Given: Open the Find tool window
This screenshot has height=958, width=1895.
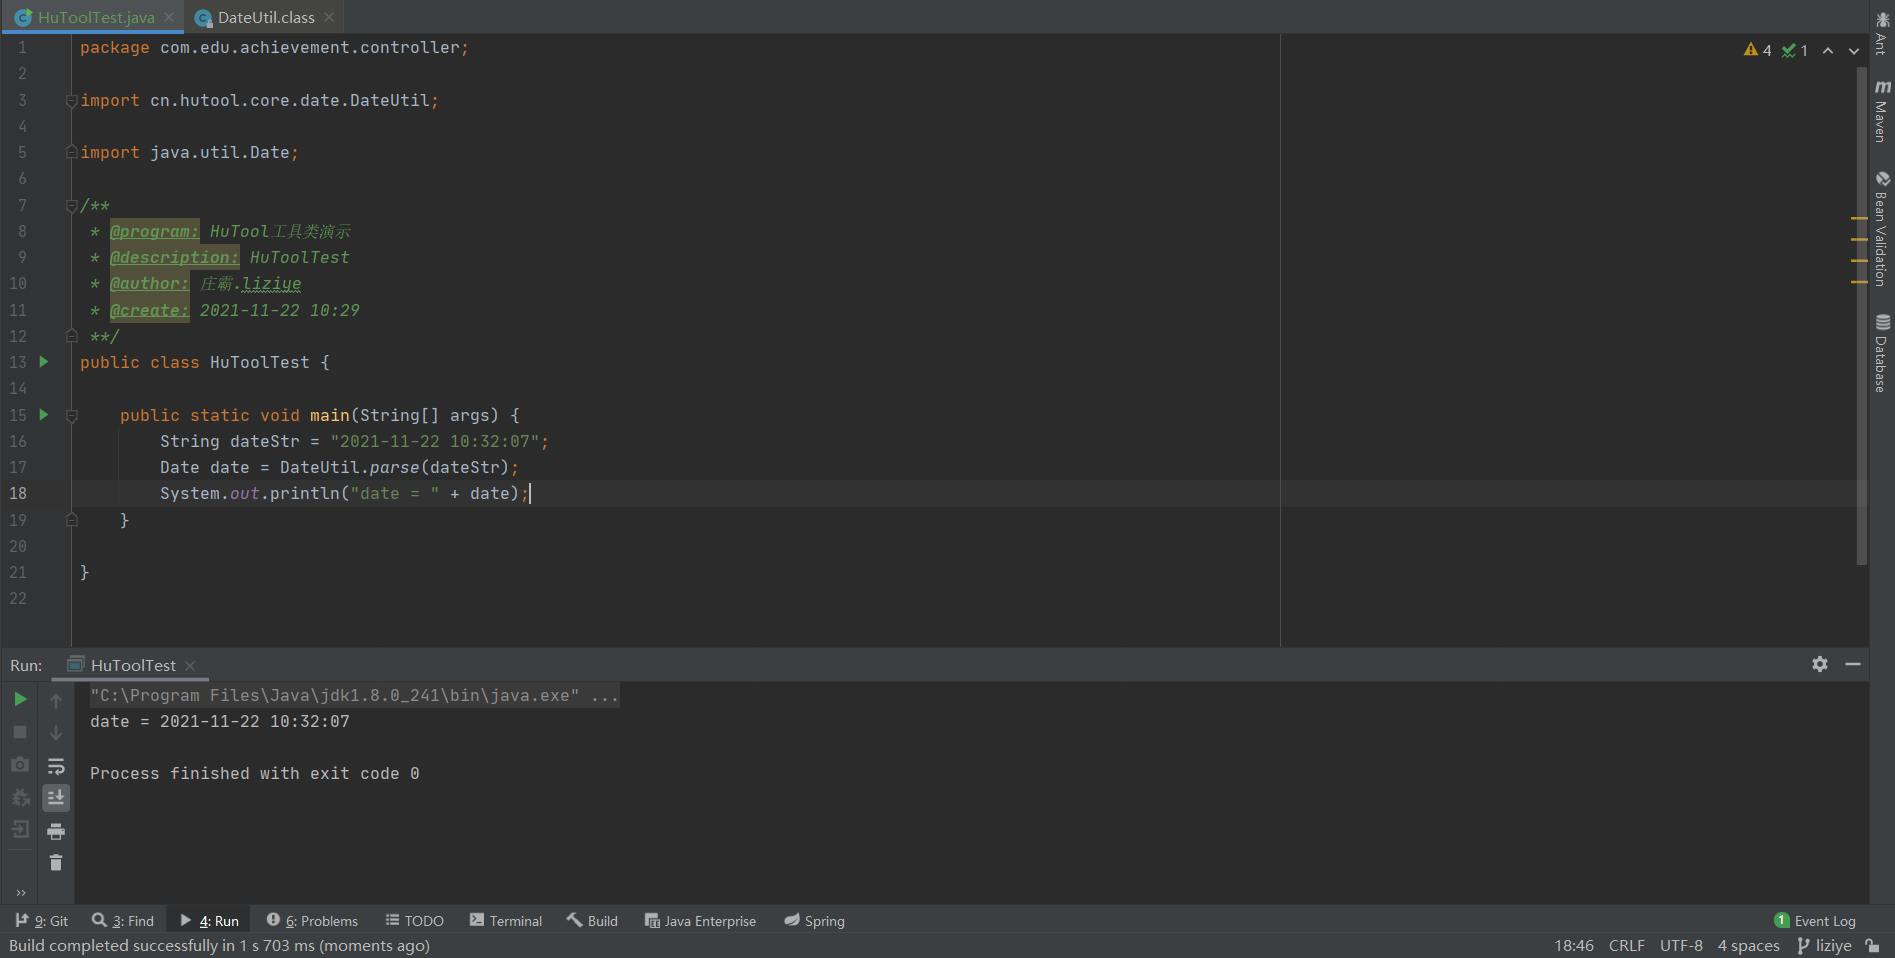Looking at the screenshot, I should 123,921.
